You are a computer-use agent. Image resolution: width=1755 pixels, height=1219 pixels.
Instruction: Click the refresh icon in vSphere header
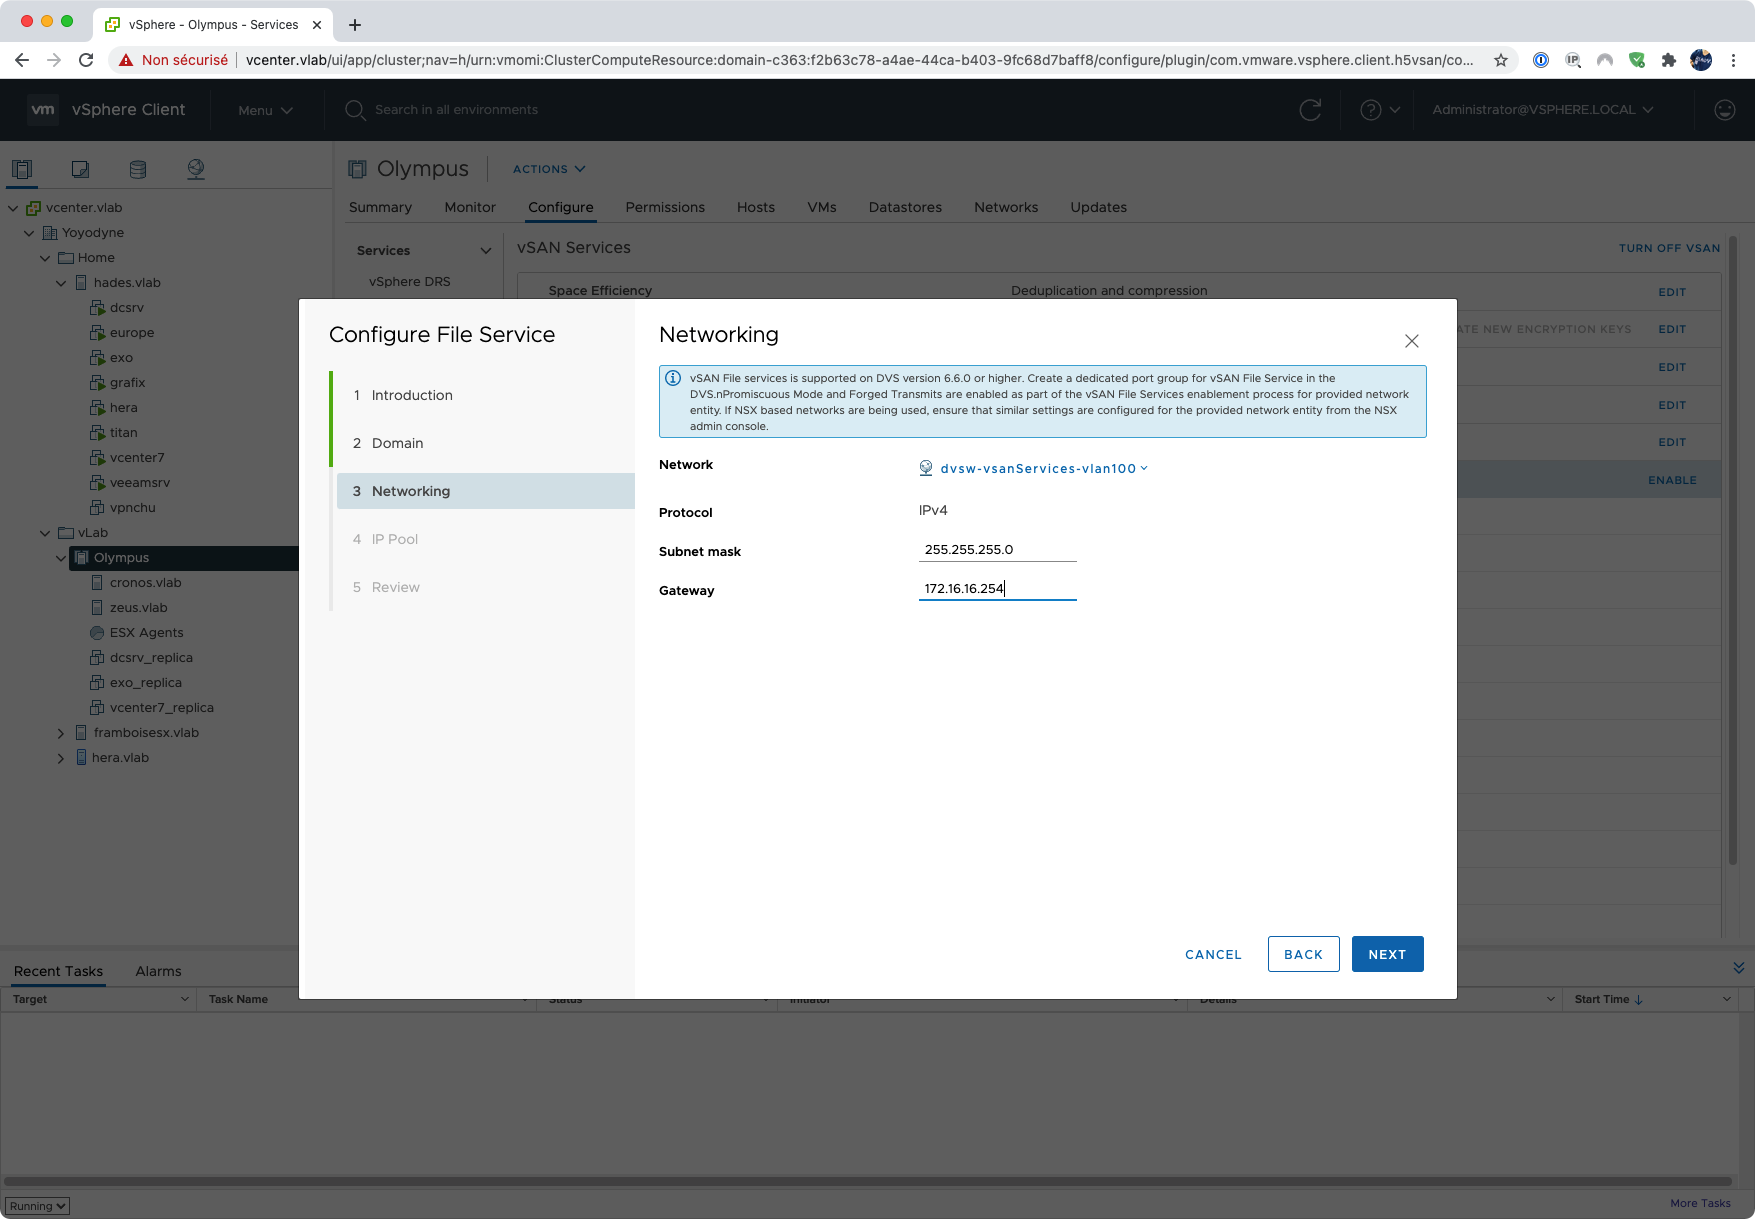(1310, 110)
